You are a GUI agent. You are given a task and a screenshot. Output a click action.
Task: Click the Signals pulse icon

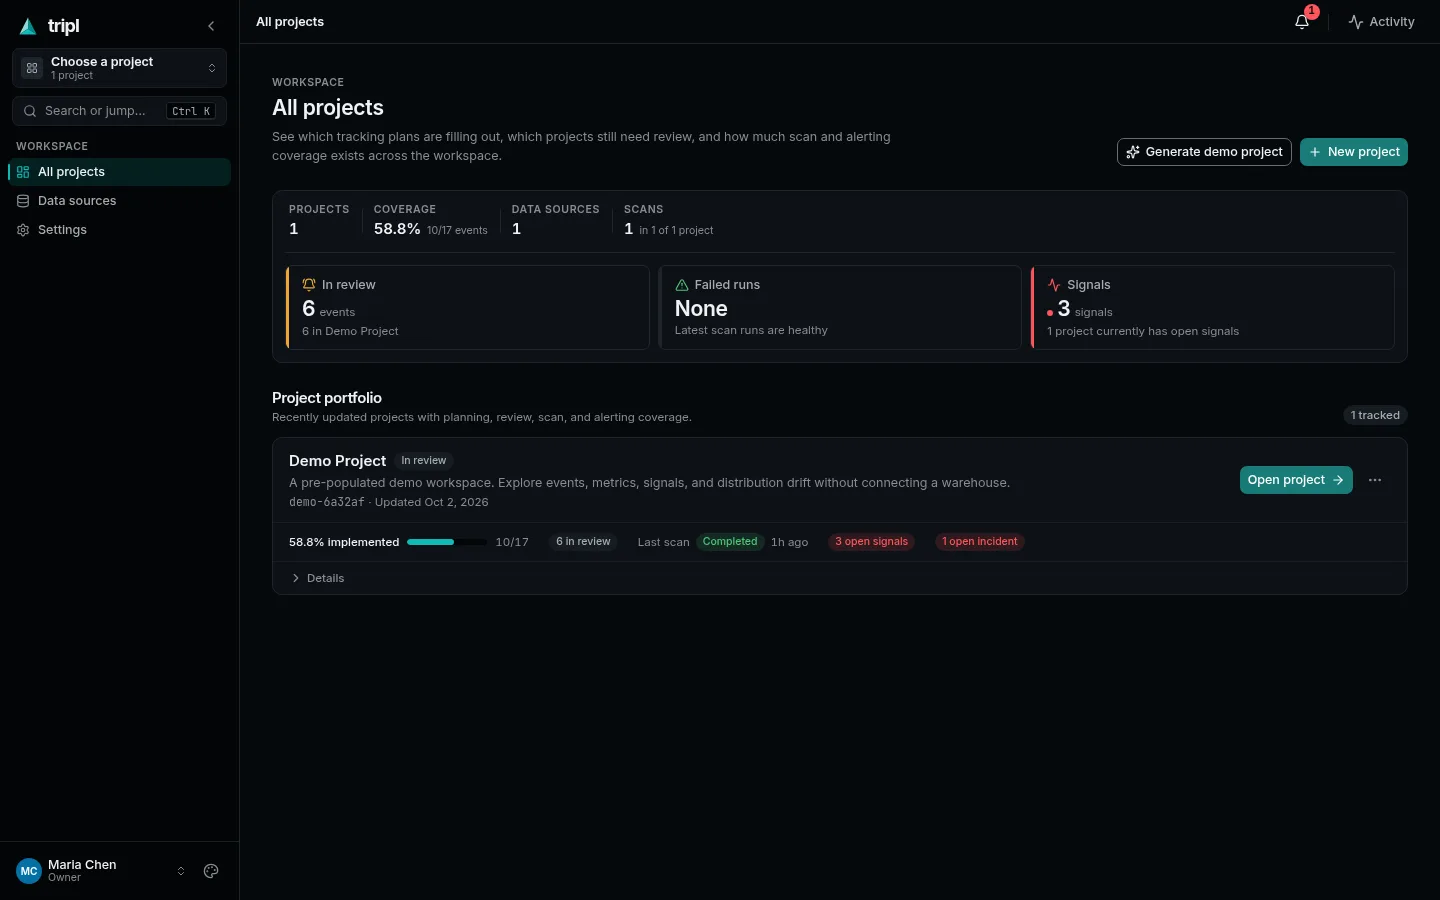[x=1054, y=285]
